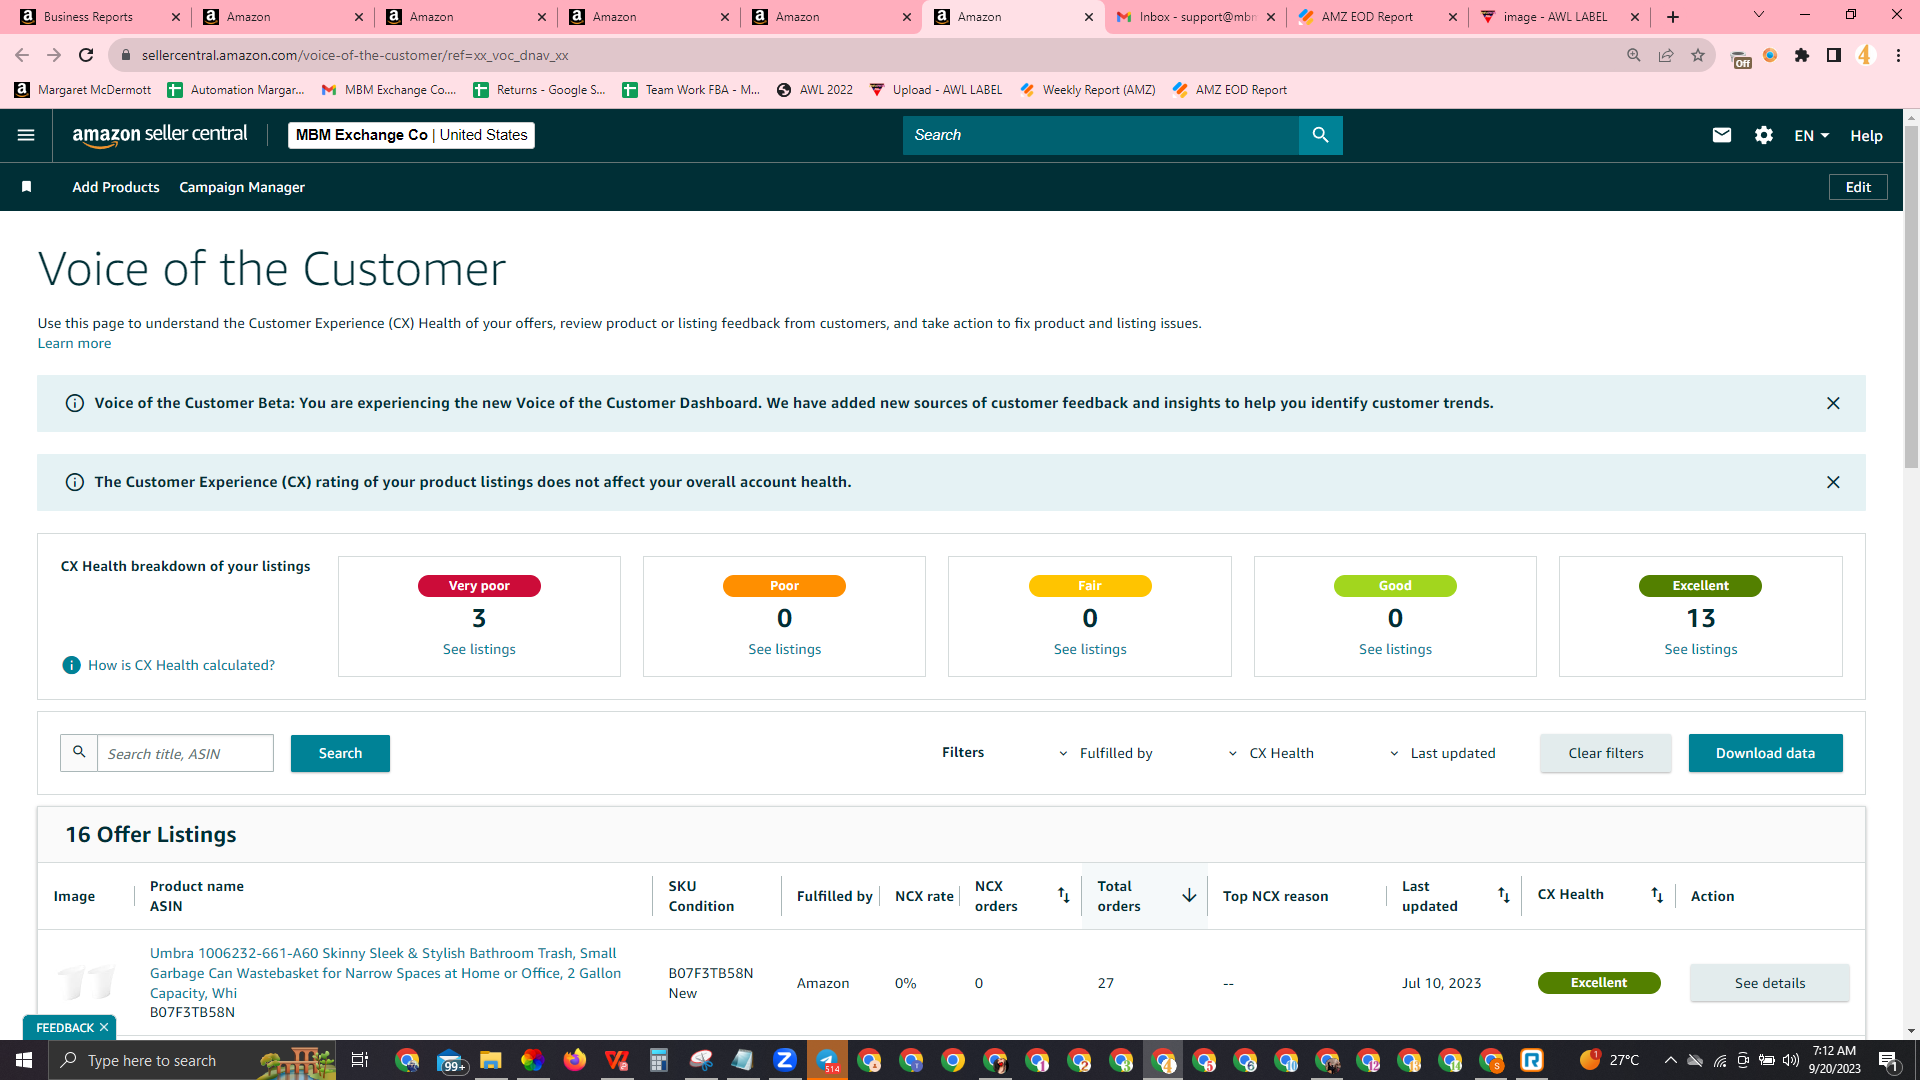Screen dimensions: 1920x1080
Task: Click the search magnifier button in header
Action: 1320,135
